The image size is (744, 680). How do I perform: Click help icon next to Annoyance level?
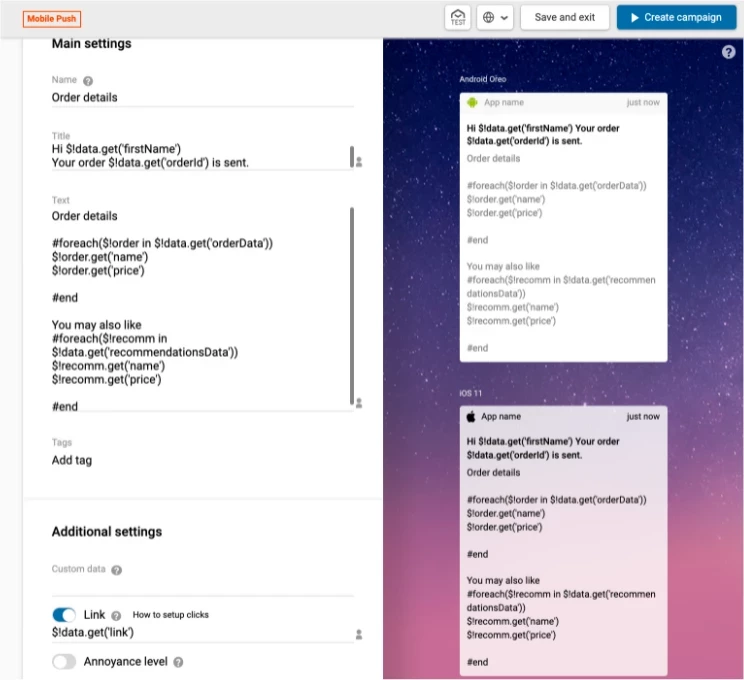click(x=178, y=662)
